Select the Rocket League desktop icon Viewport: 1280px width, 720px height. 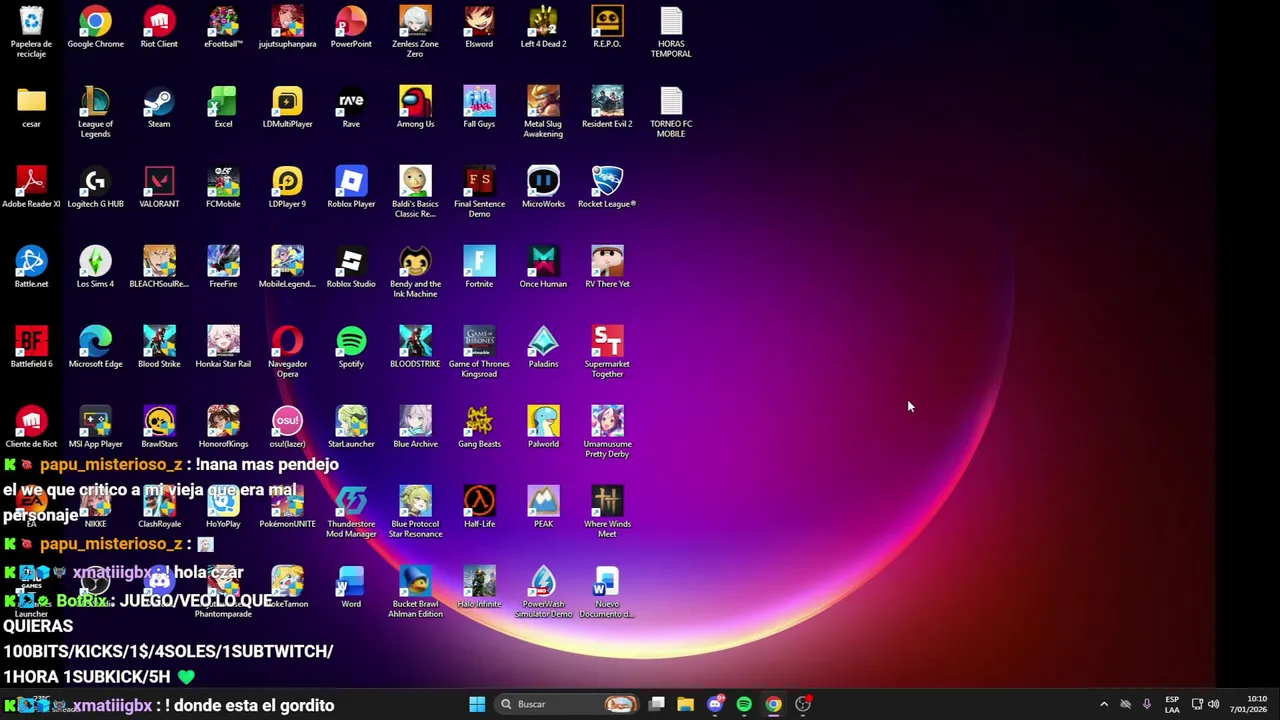[x=607, y=187]
